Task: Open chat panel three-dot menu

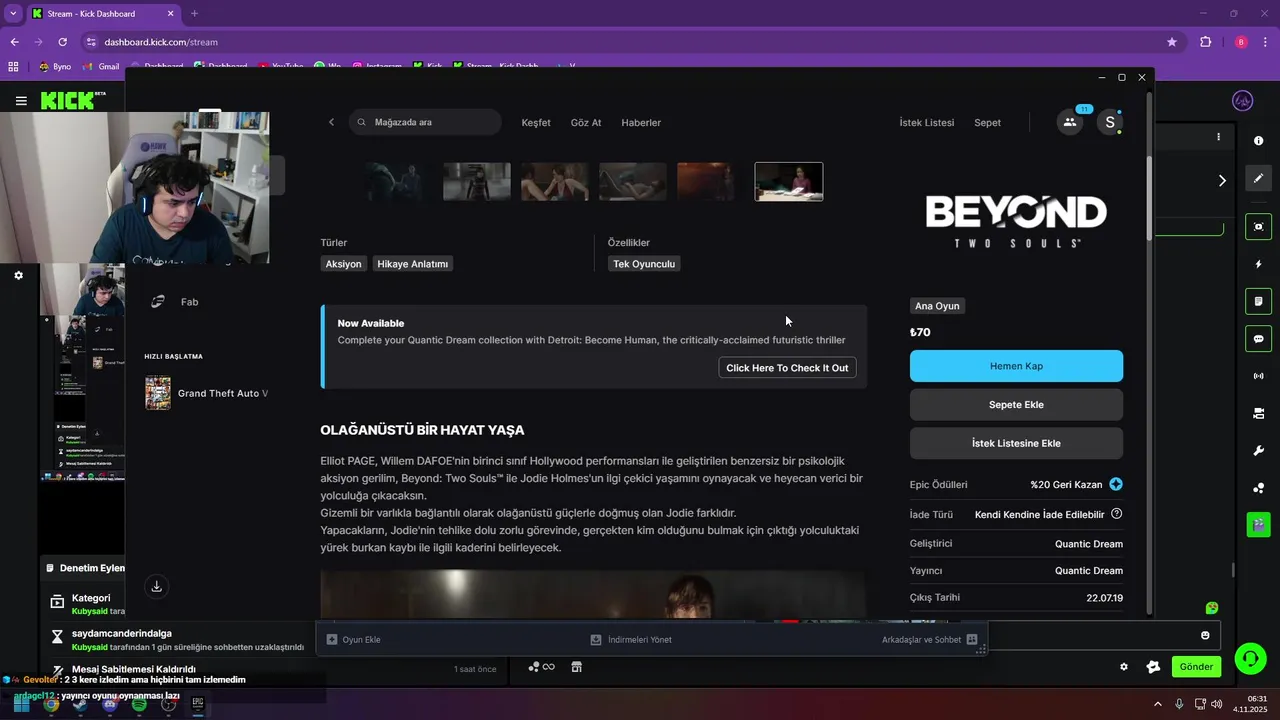Action: tap(1218, 137)
